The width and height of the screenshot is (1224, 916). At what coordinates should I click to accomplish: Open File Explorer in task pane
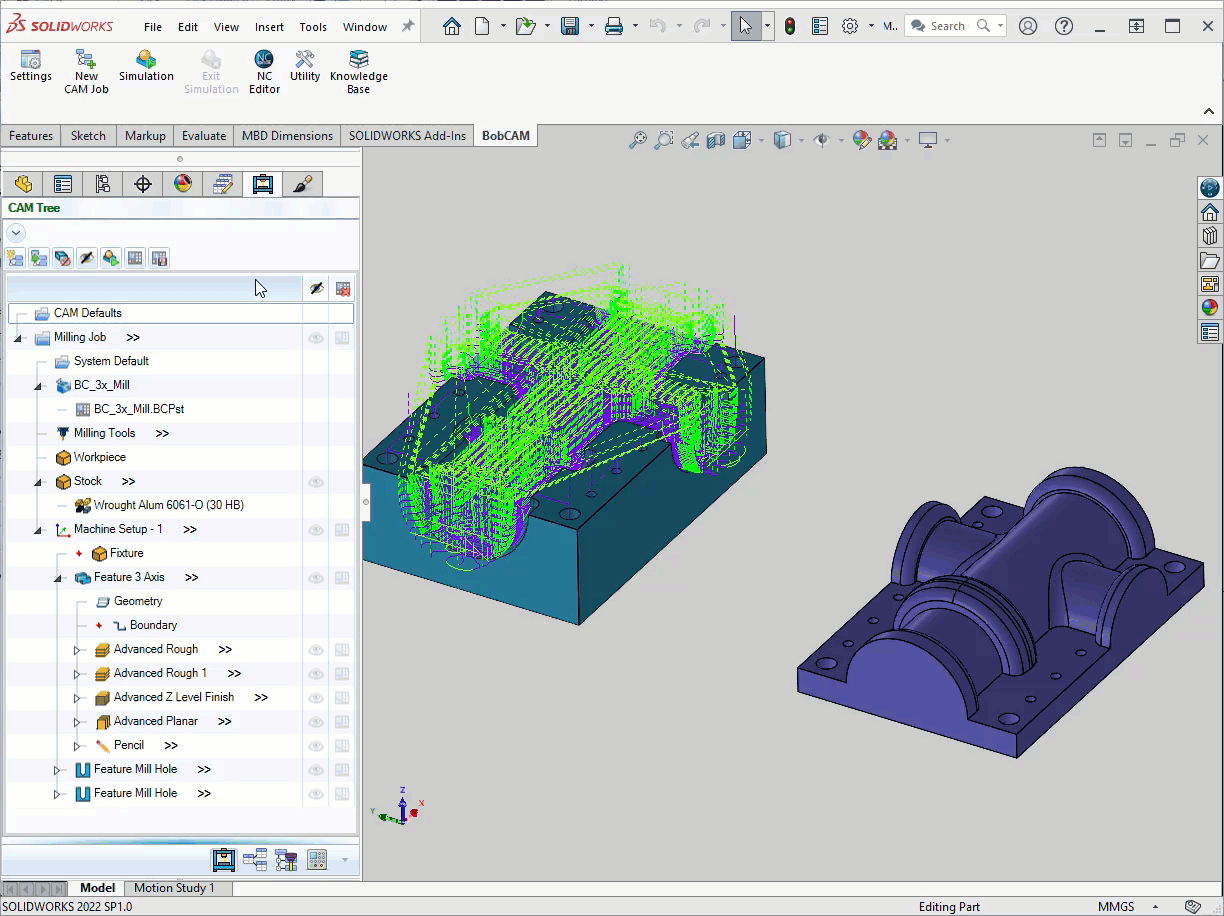pyautogui.click(x=1210, y=260)
